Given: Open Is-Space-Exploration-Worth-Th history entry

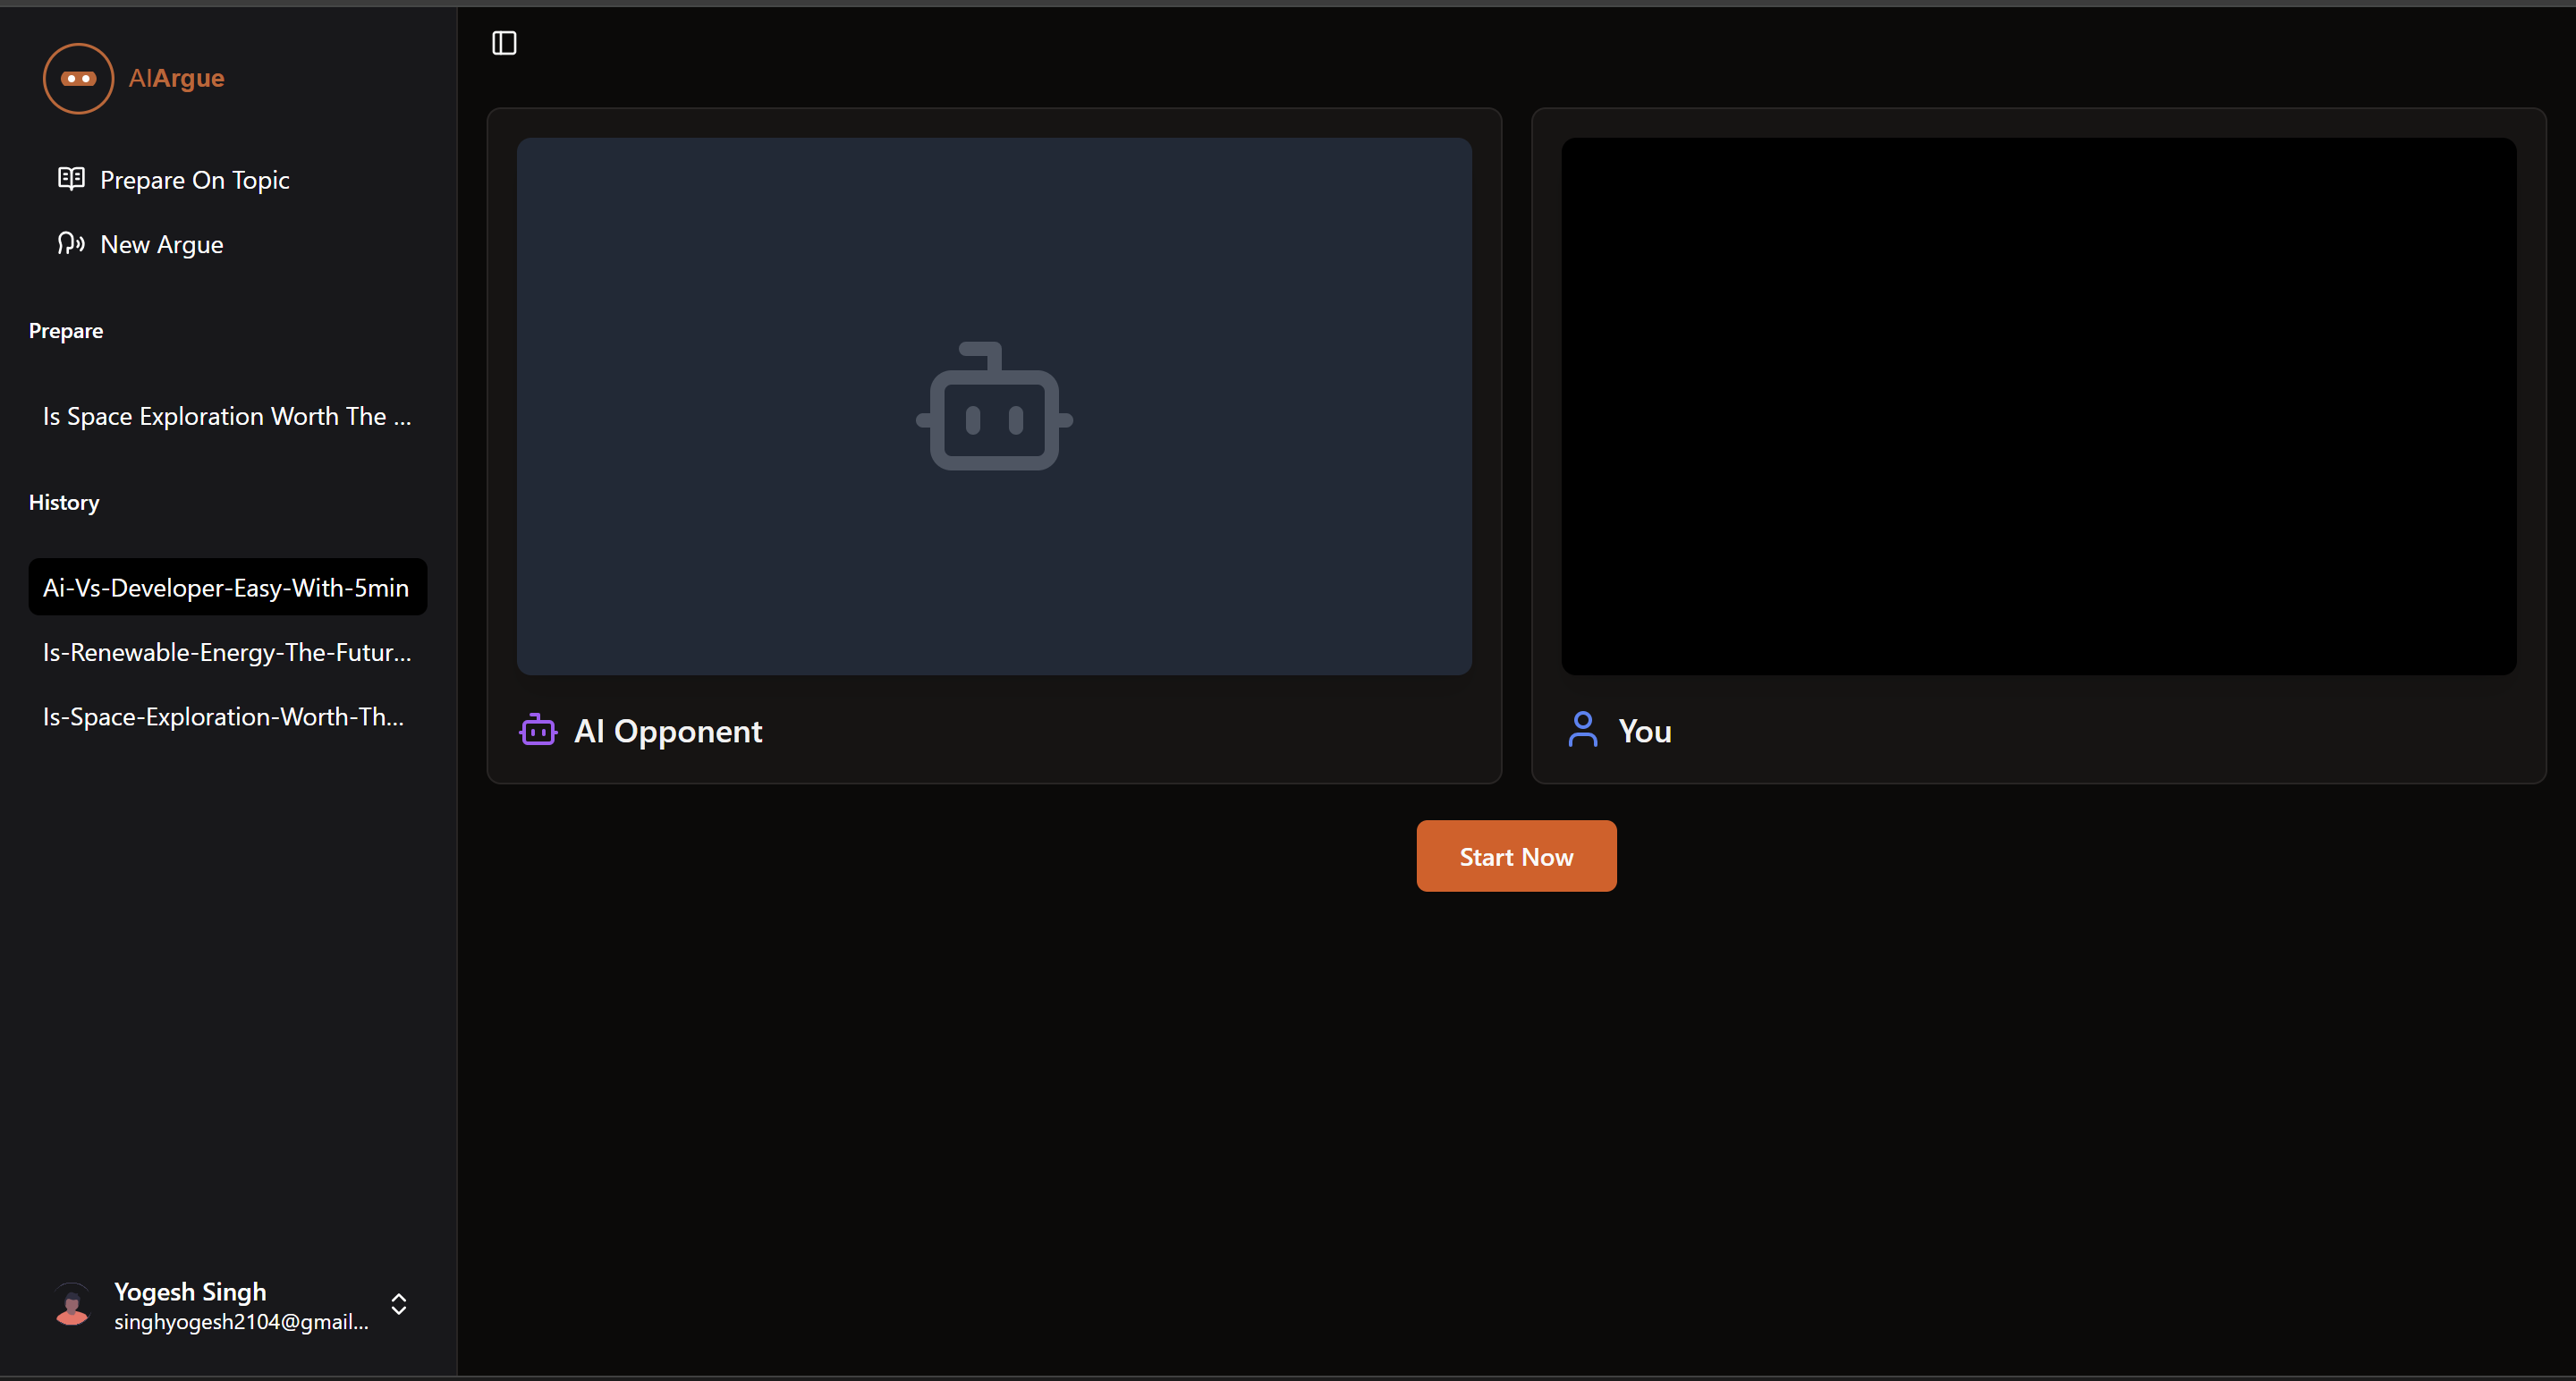Looking at the screenshot, I should 224,716.
